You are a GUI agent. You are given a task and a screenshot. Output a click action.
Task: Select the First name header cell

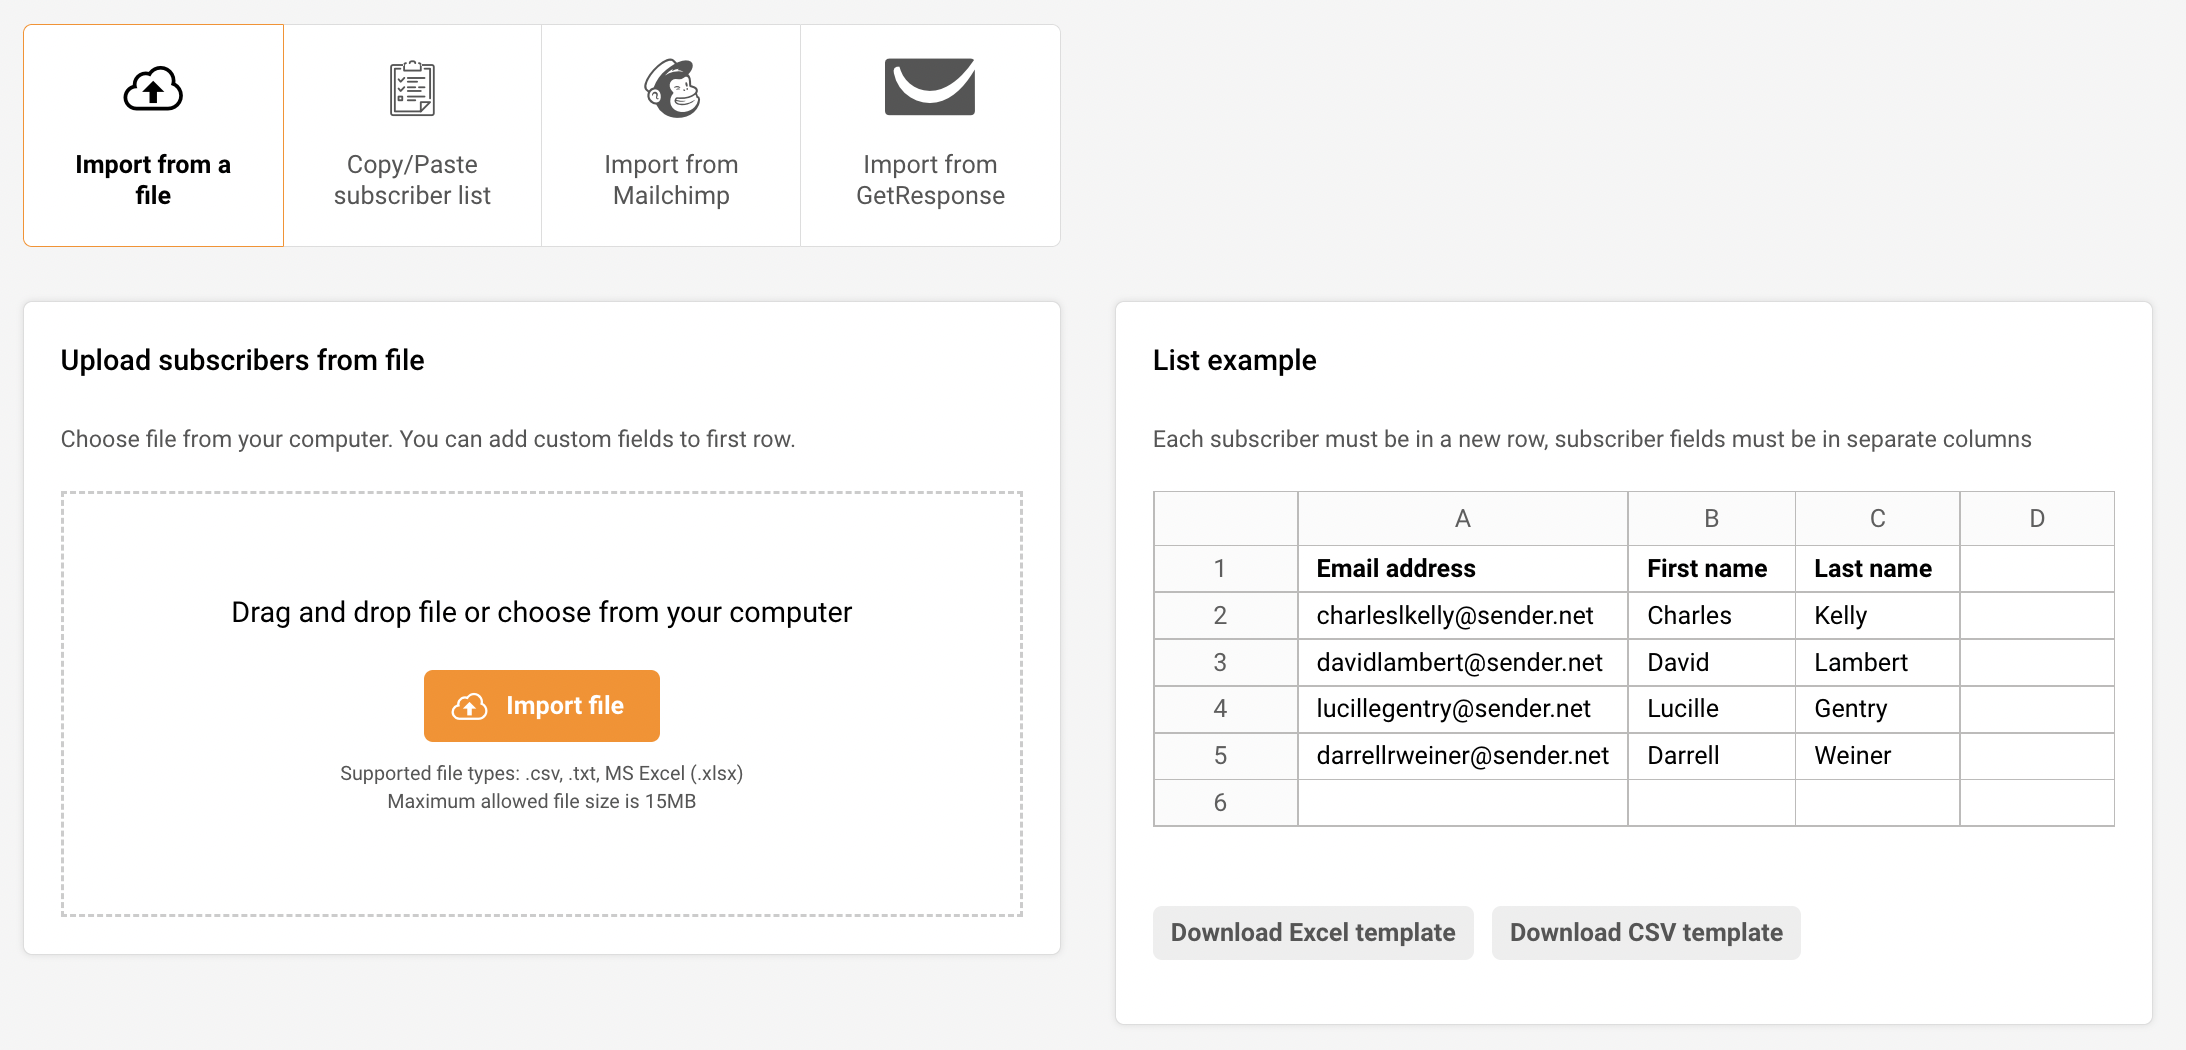pos(1706,569)
